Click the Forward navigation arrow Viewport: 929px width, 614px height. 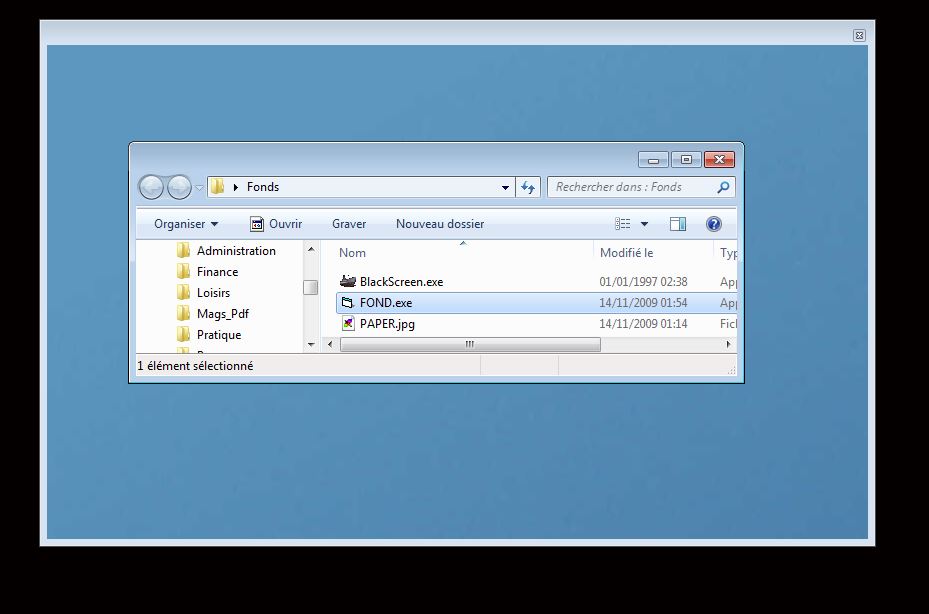tap(179, 187)
